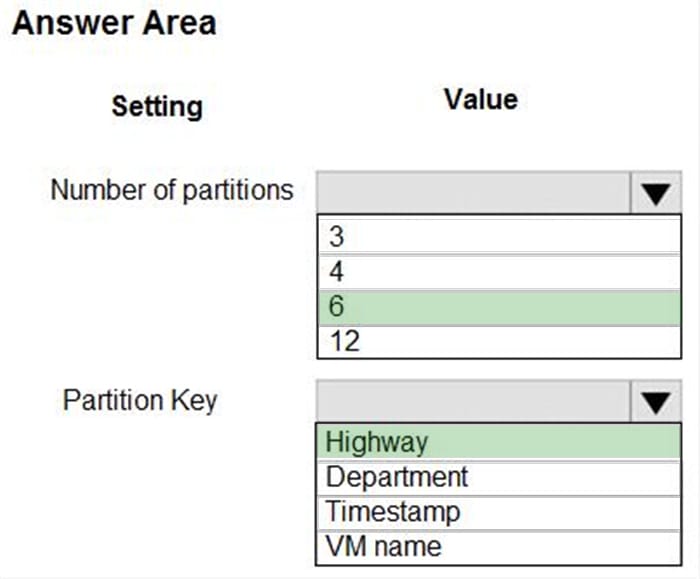Click the last option under Partition Key
The height and width of the screenshot is (579, 700).
click(498, 547)
